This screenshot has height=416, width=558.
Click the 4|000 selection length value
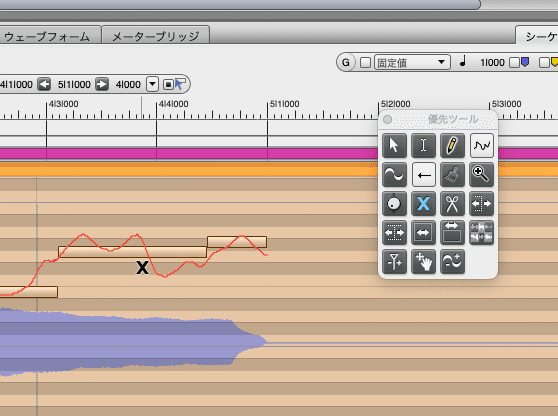click(x=128, y=85)
